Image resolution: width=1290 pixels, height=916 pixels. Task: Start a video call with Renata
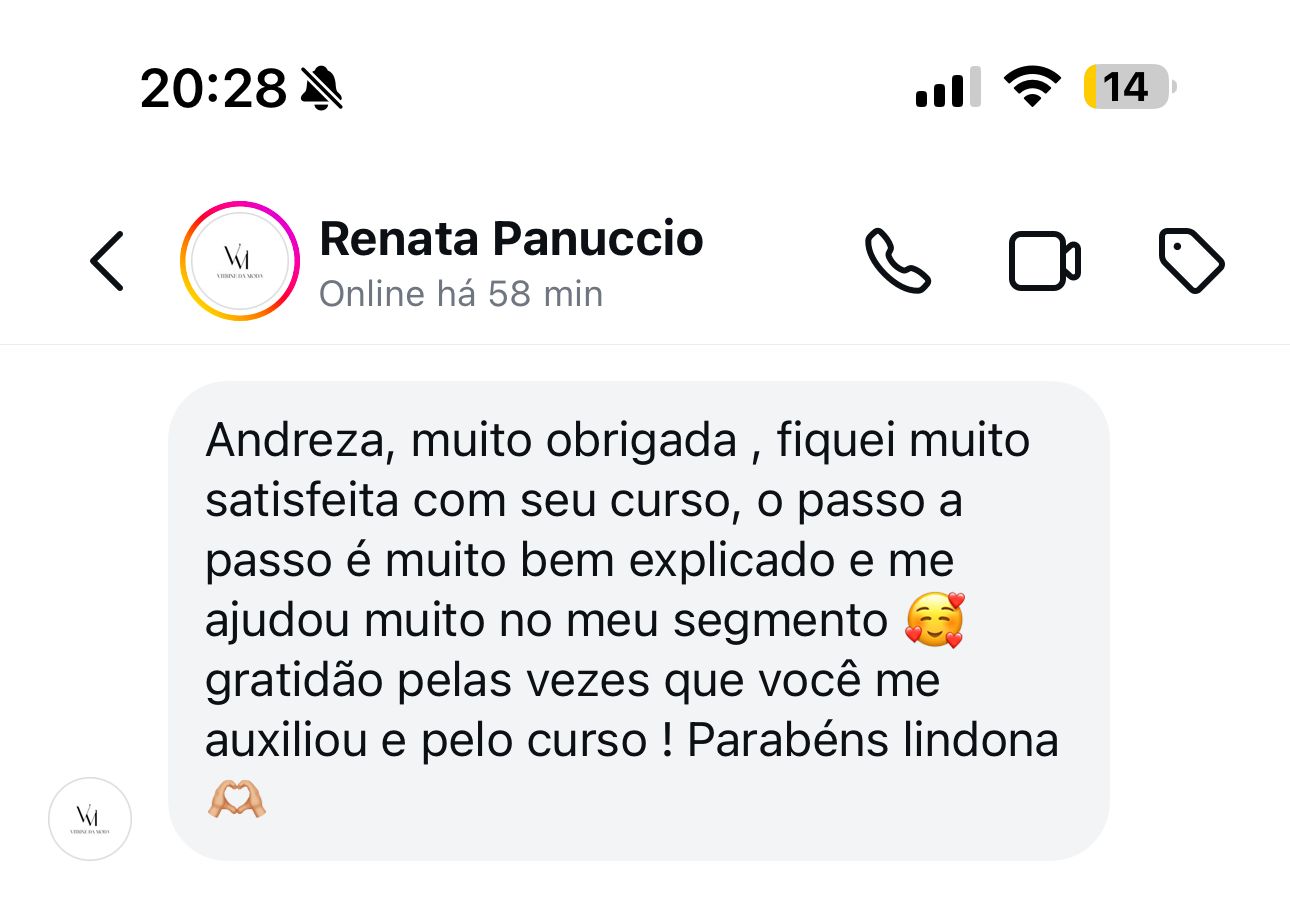coord(1044,262)
